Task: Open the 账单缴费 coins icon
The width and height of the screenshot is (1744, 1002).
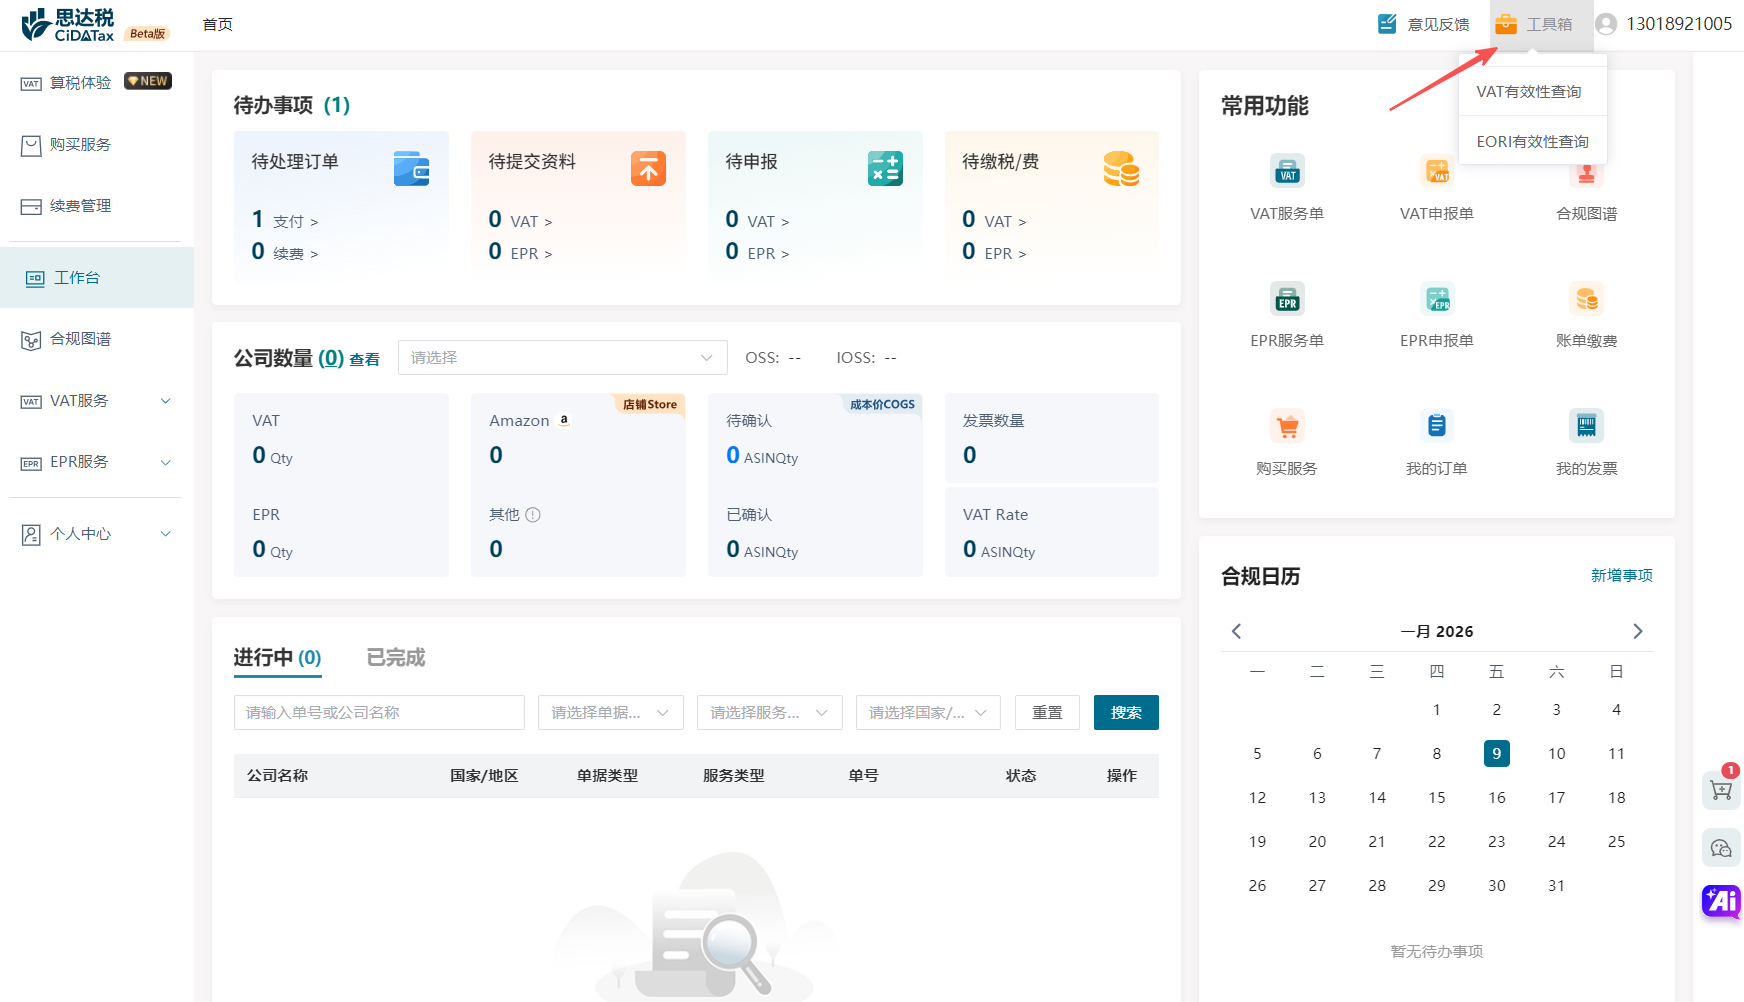Action: tap(1586, 299)
